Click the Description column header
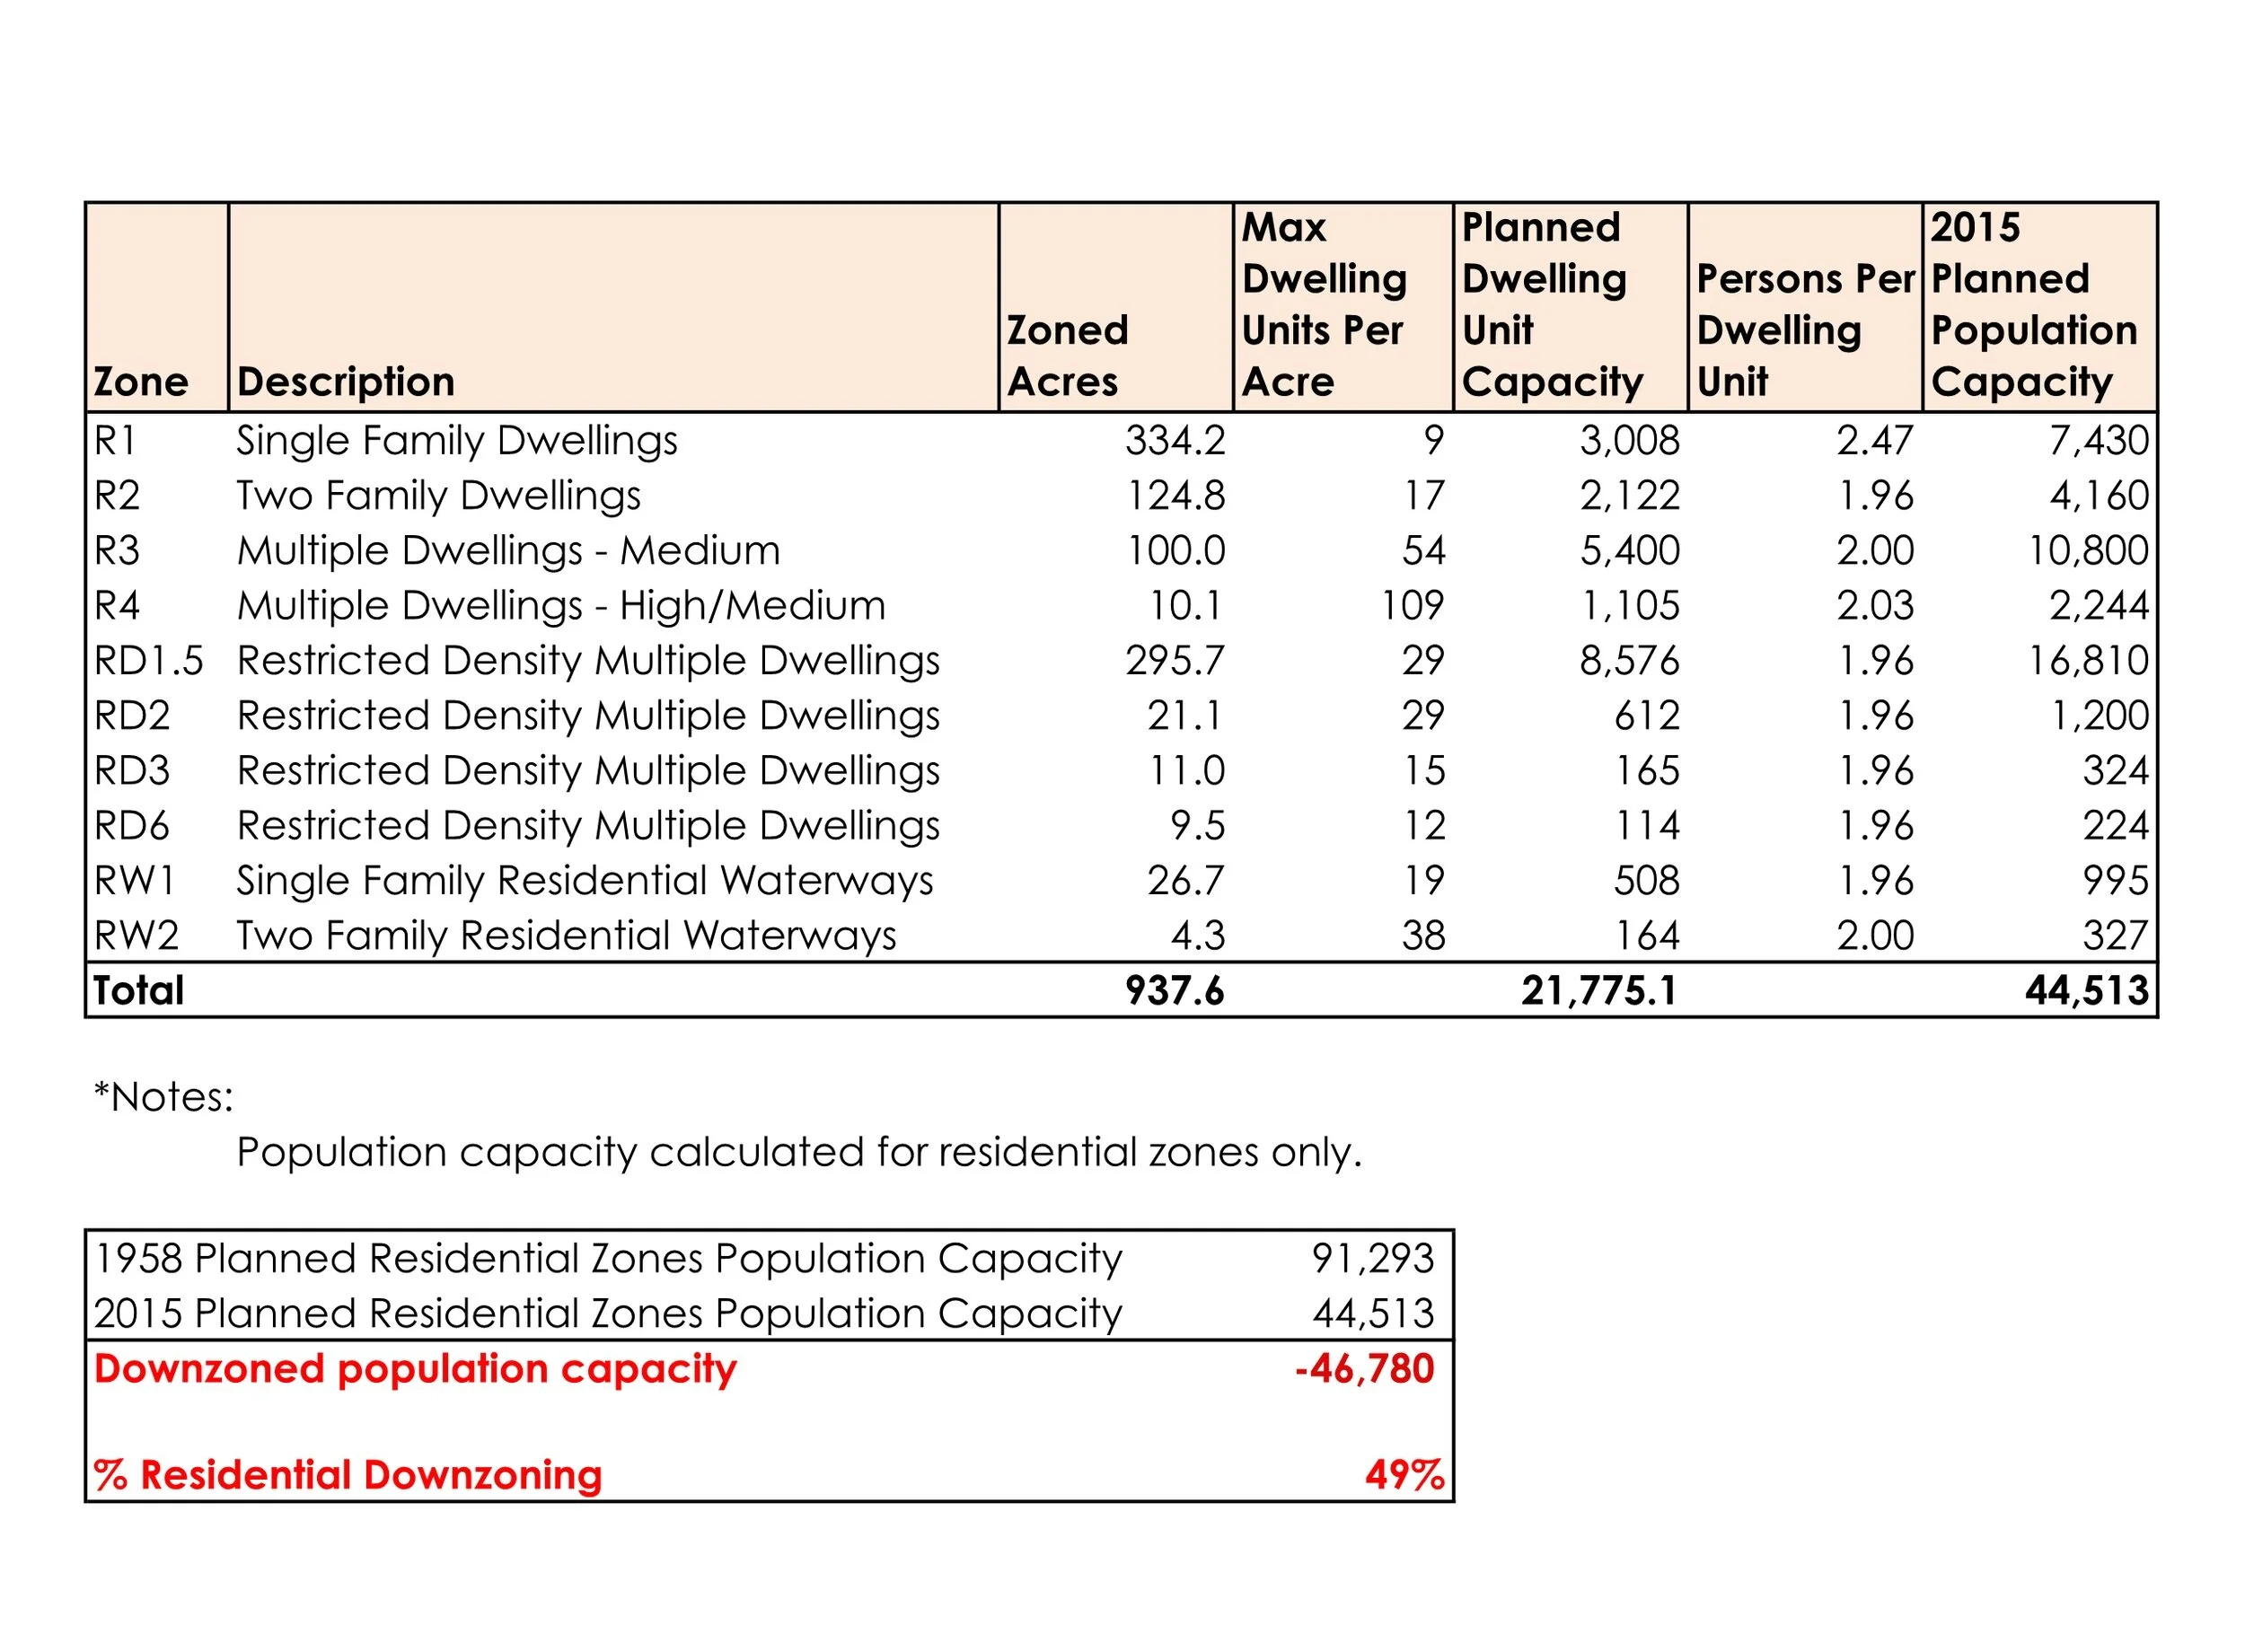The image size is (2245, 1652). 346,382
